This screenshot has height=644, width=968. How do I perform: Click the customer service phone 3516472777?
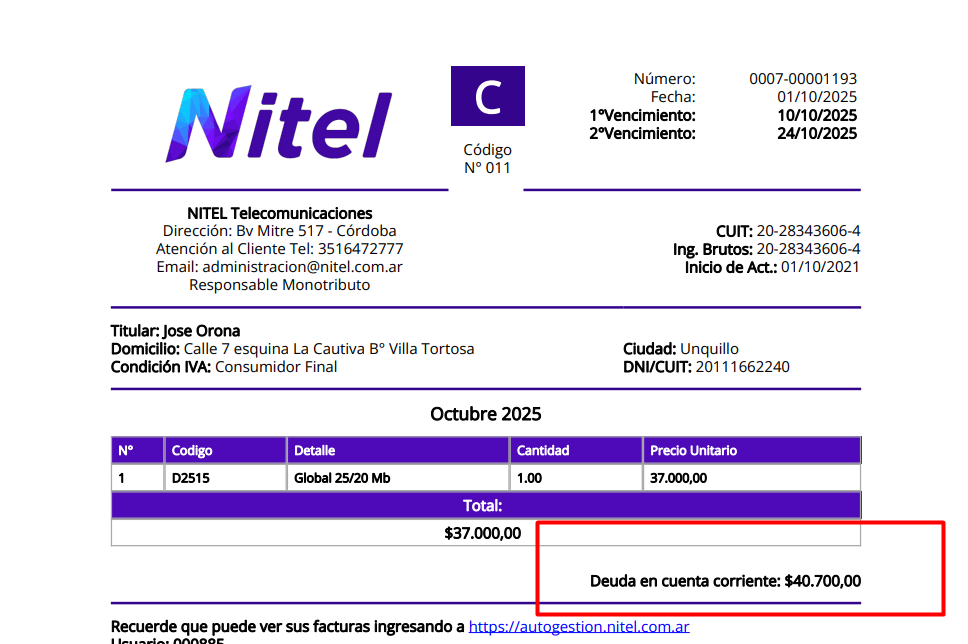(360, 249)
